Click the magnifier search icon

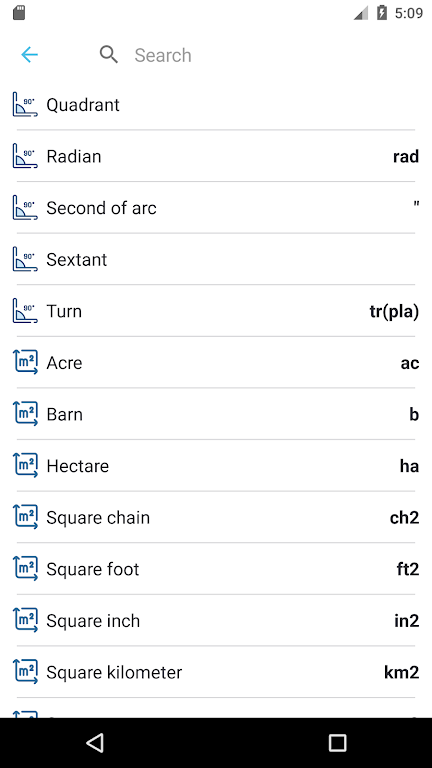click(109, 54)
